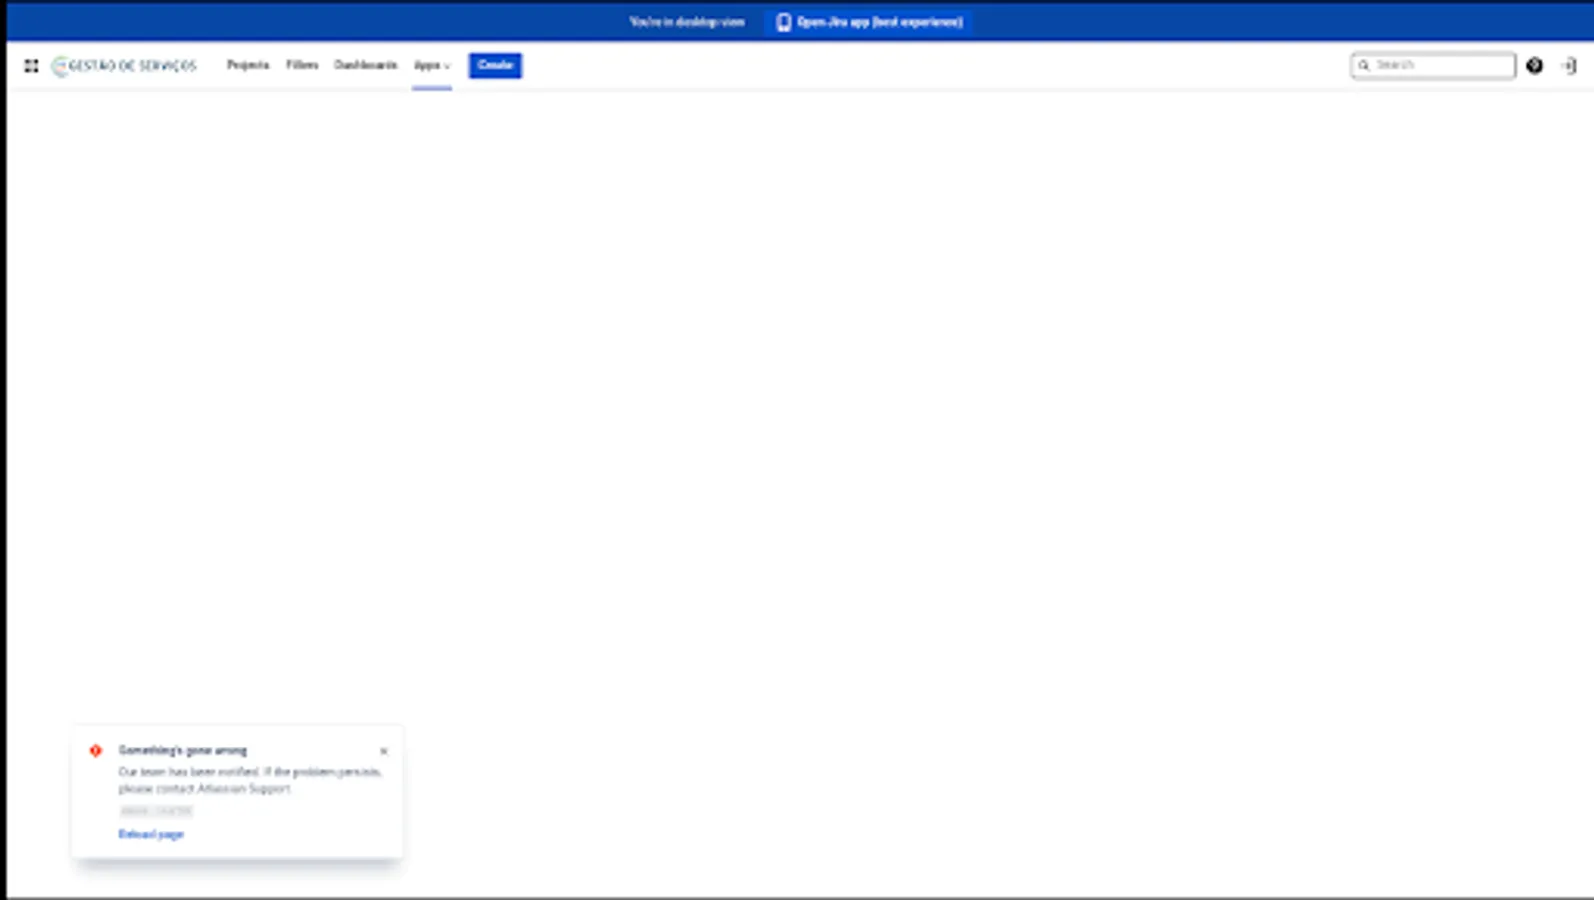Click the magnifier icon in search box

(1363, 66)
